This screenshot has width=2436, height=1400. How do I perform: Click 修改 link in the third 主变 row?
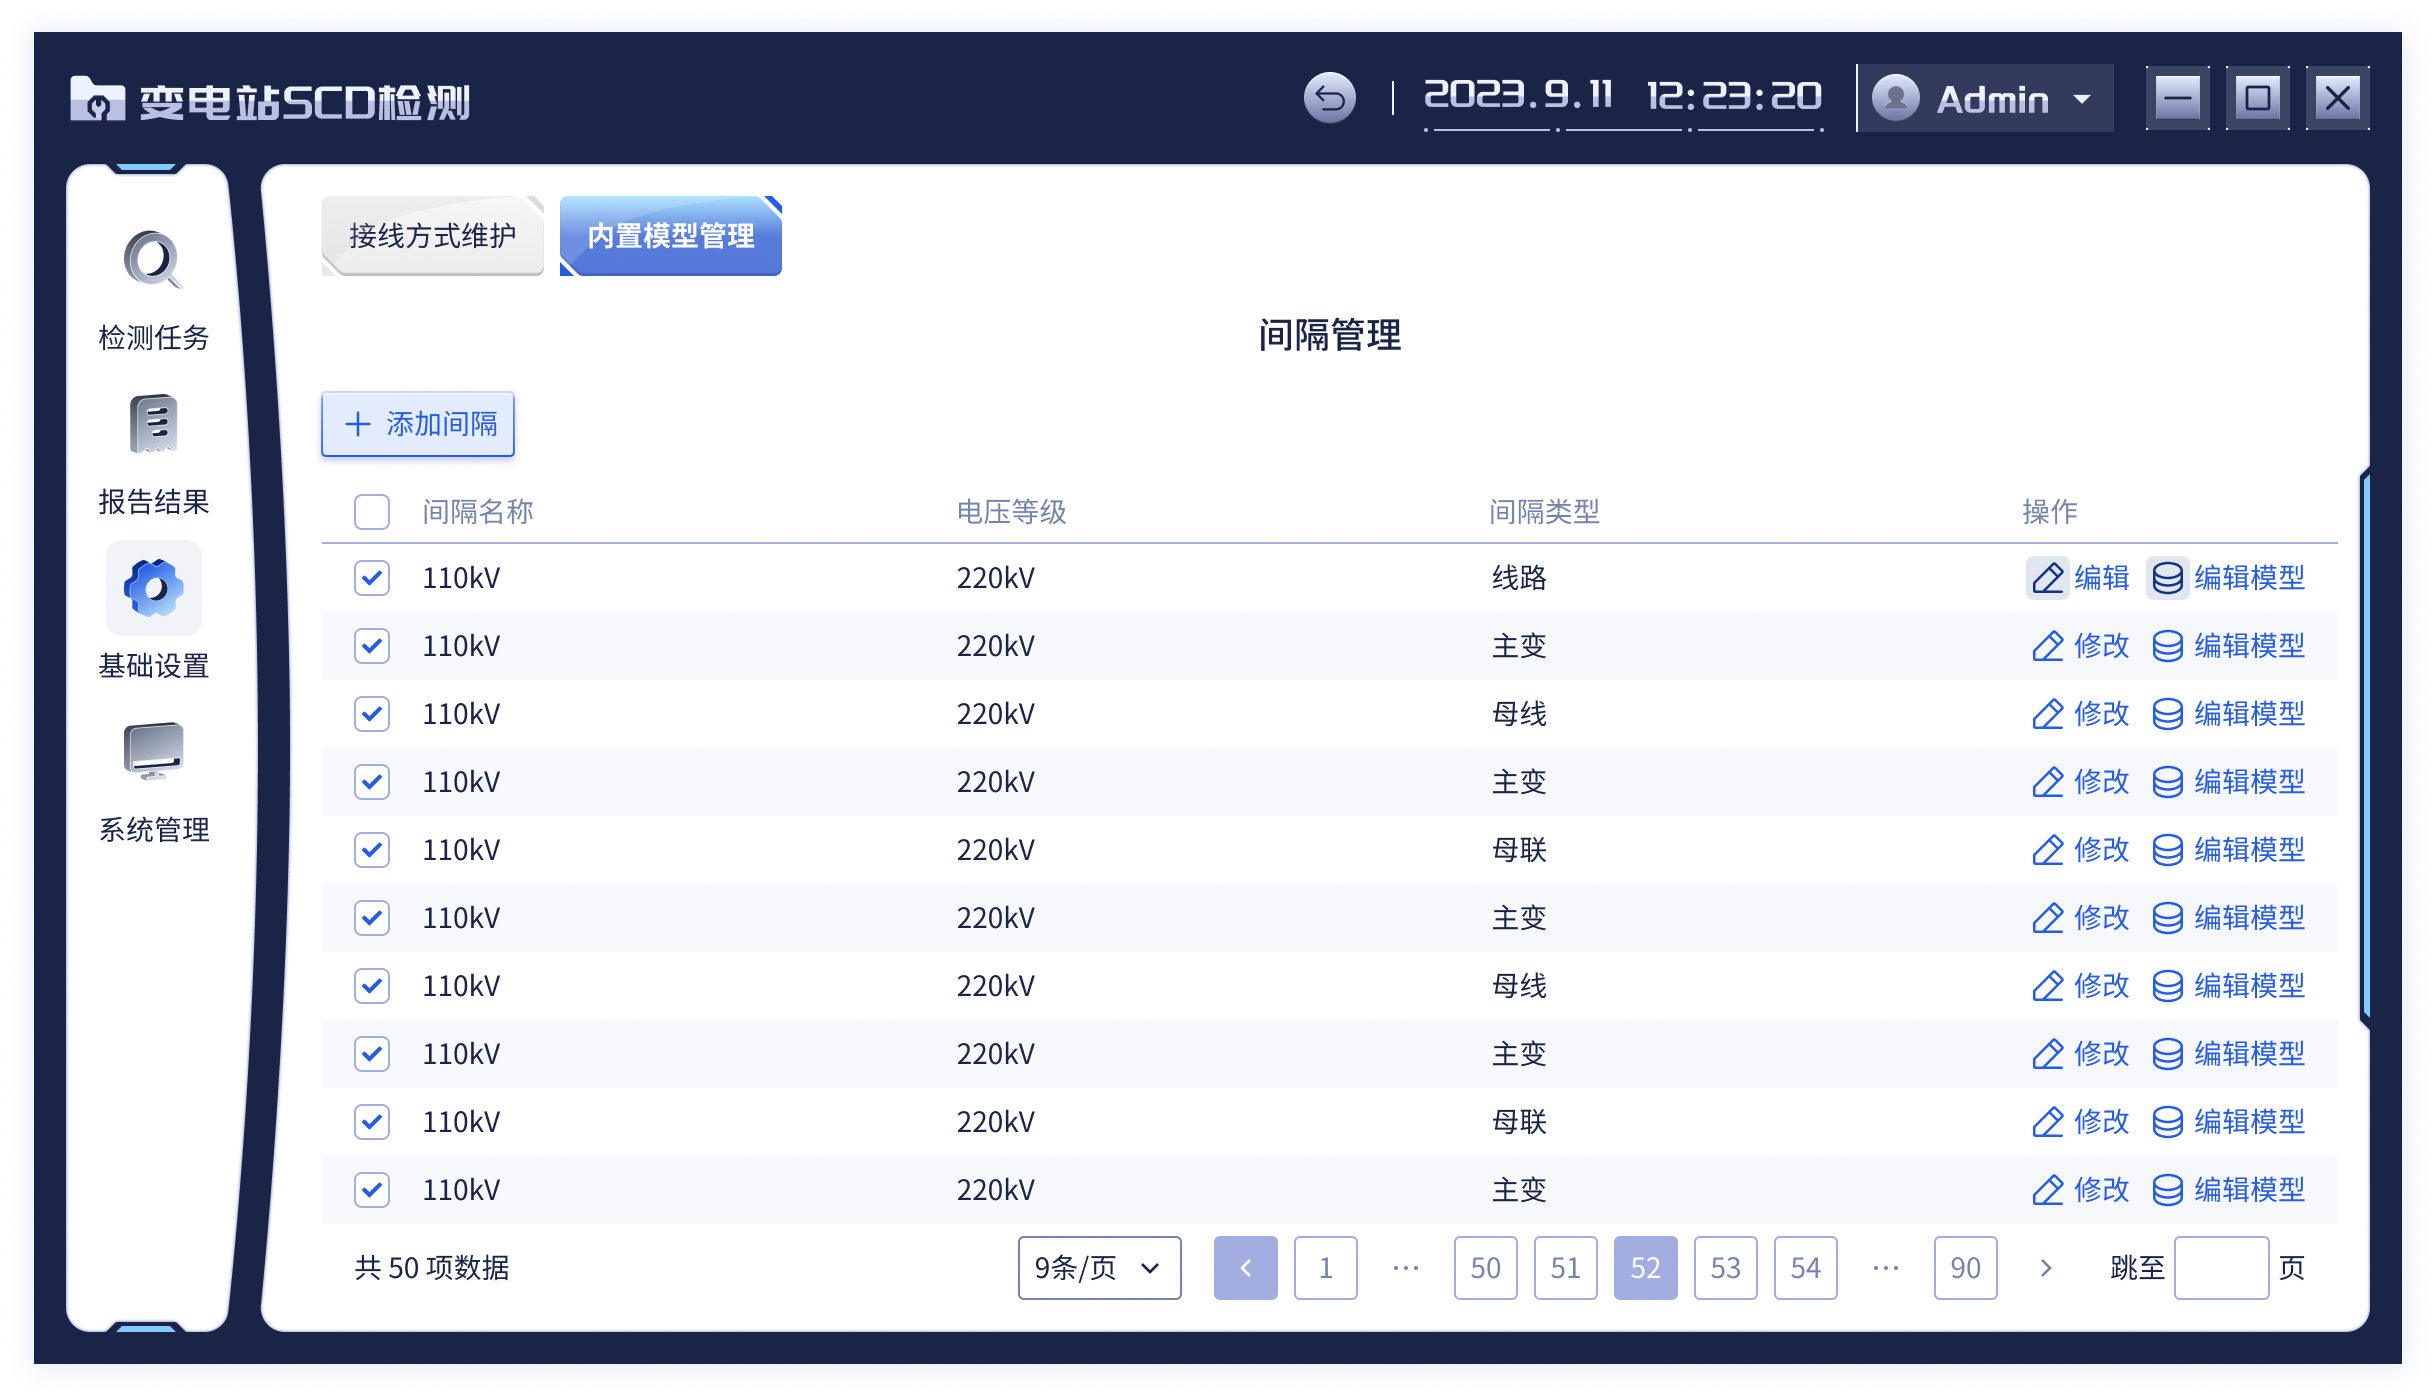(2101, 918)
